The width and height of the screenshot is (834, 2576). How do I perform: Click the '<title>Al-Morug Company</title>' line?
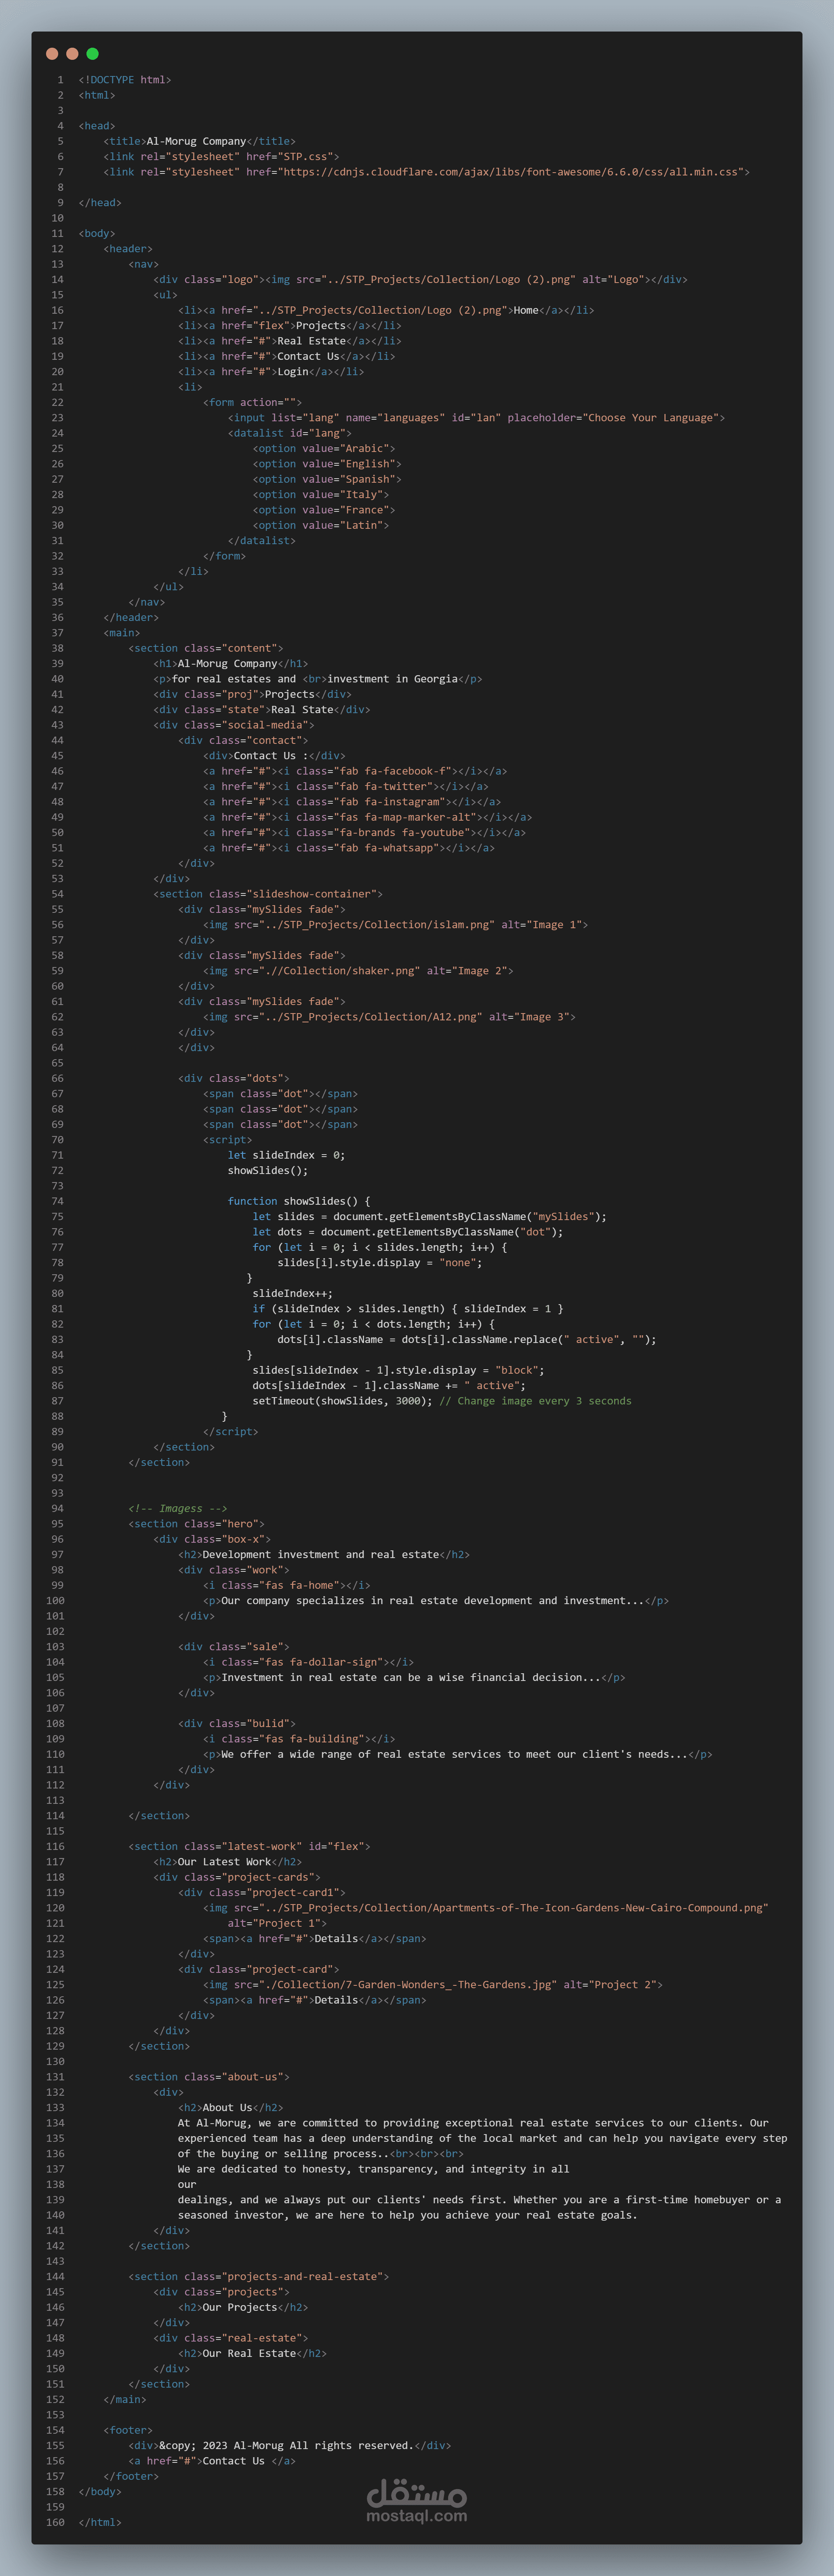pos(199,141)
